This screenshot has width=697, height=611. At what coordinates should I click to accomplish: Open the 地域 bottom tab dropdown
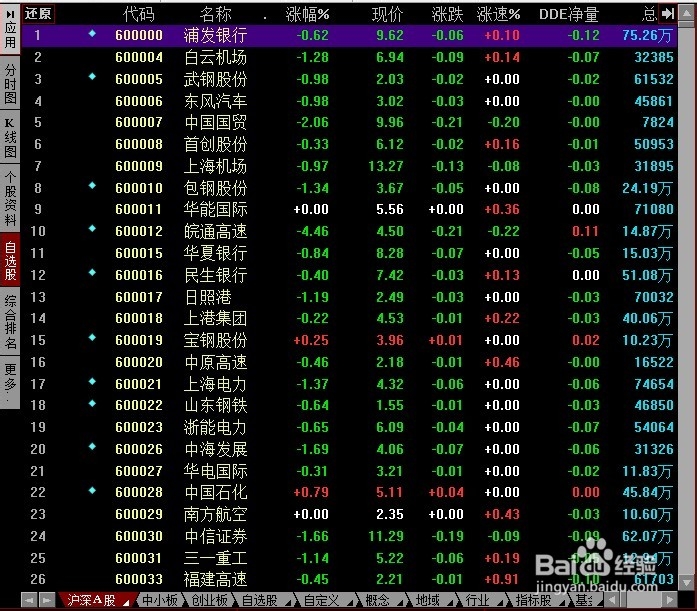[450, 603]
